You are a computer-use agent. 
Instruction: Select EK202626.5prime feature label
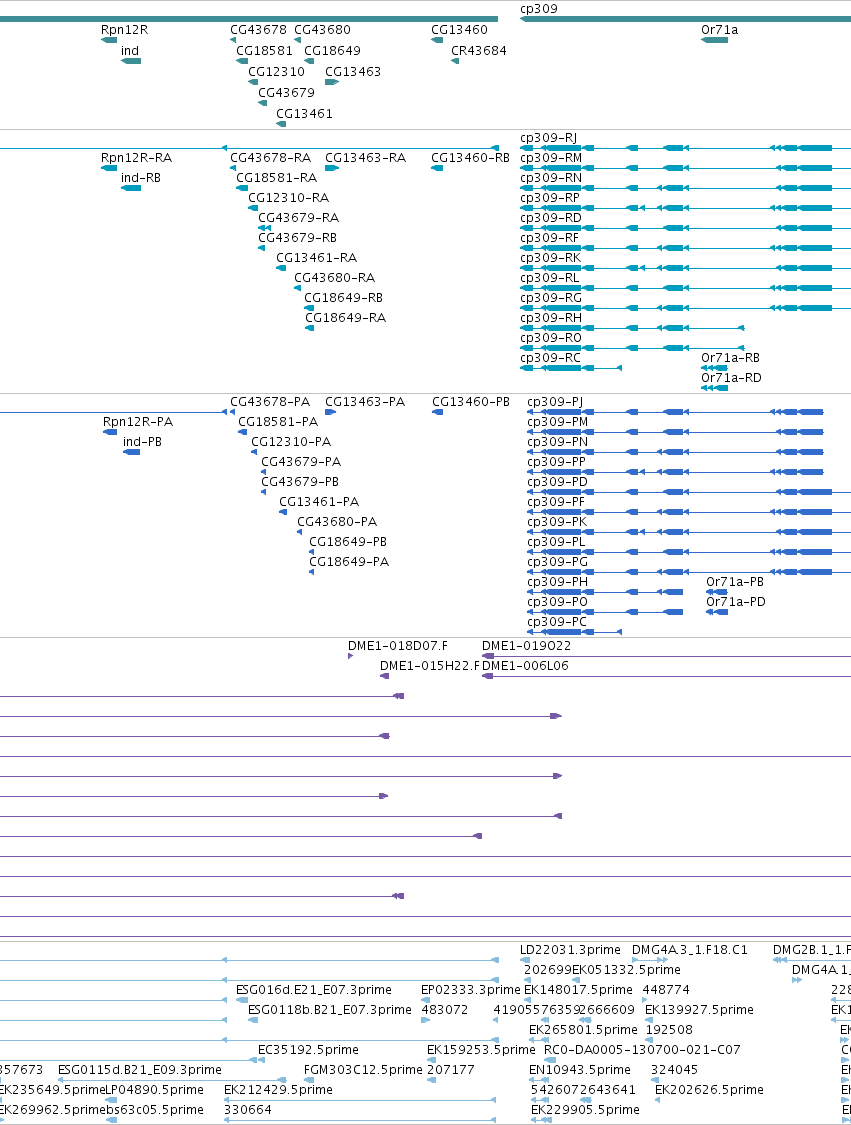[x=709, y=1090]
